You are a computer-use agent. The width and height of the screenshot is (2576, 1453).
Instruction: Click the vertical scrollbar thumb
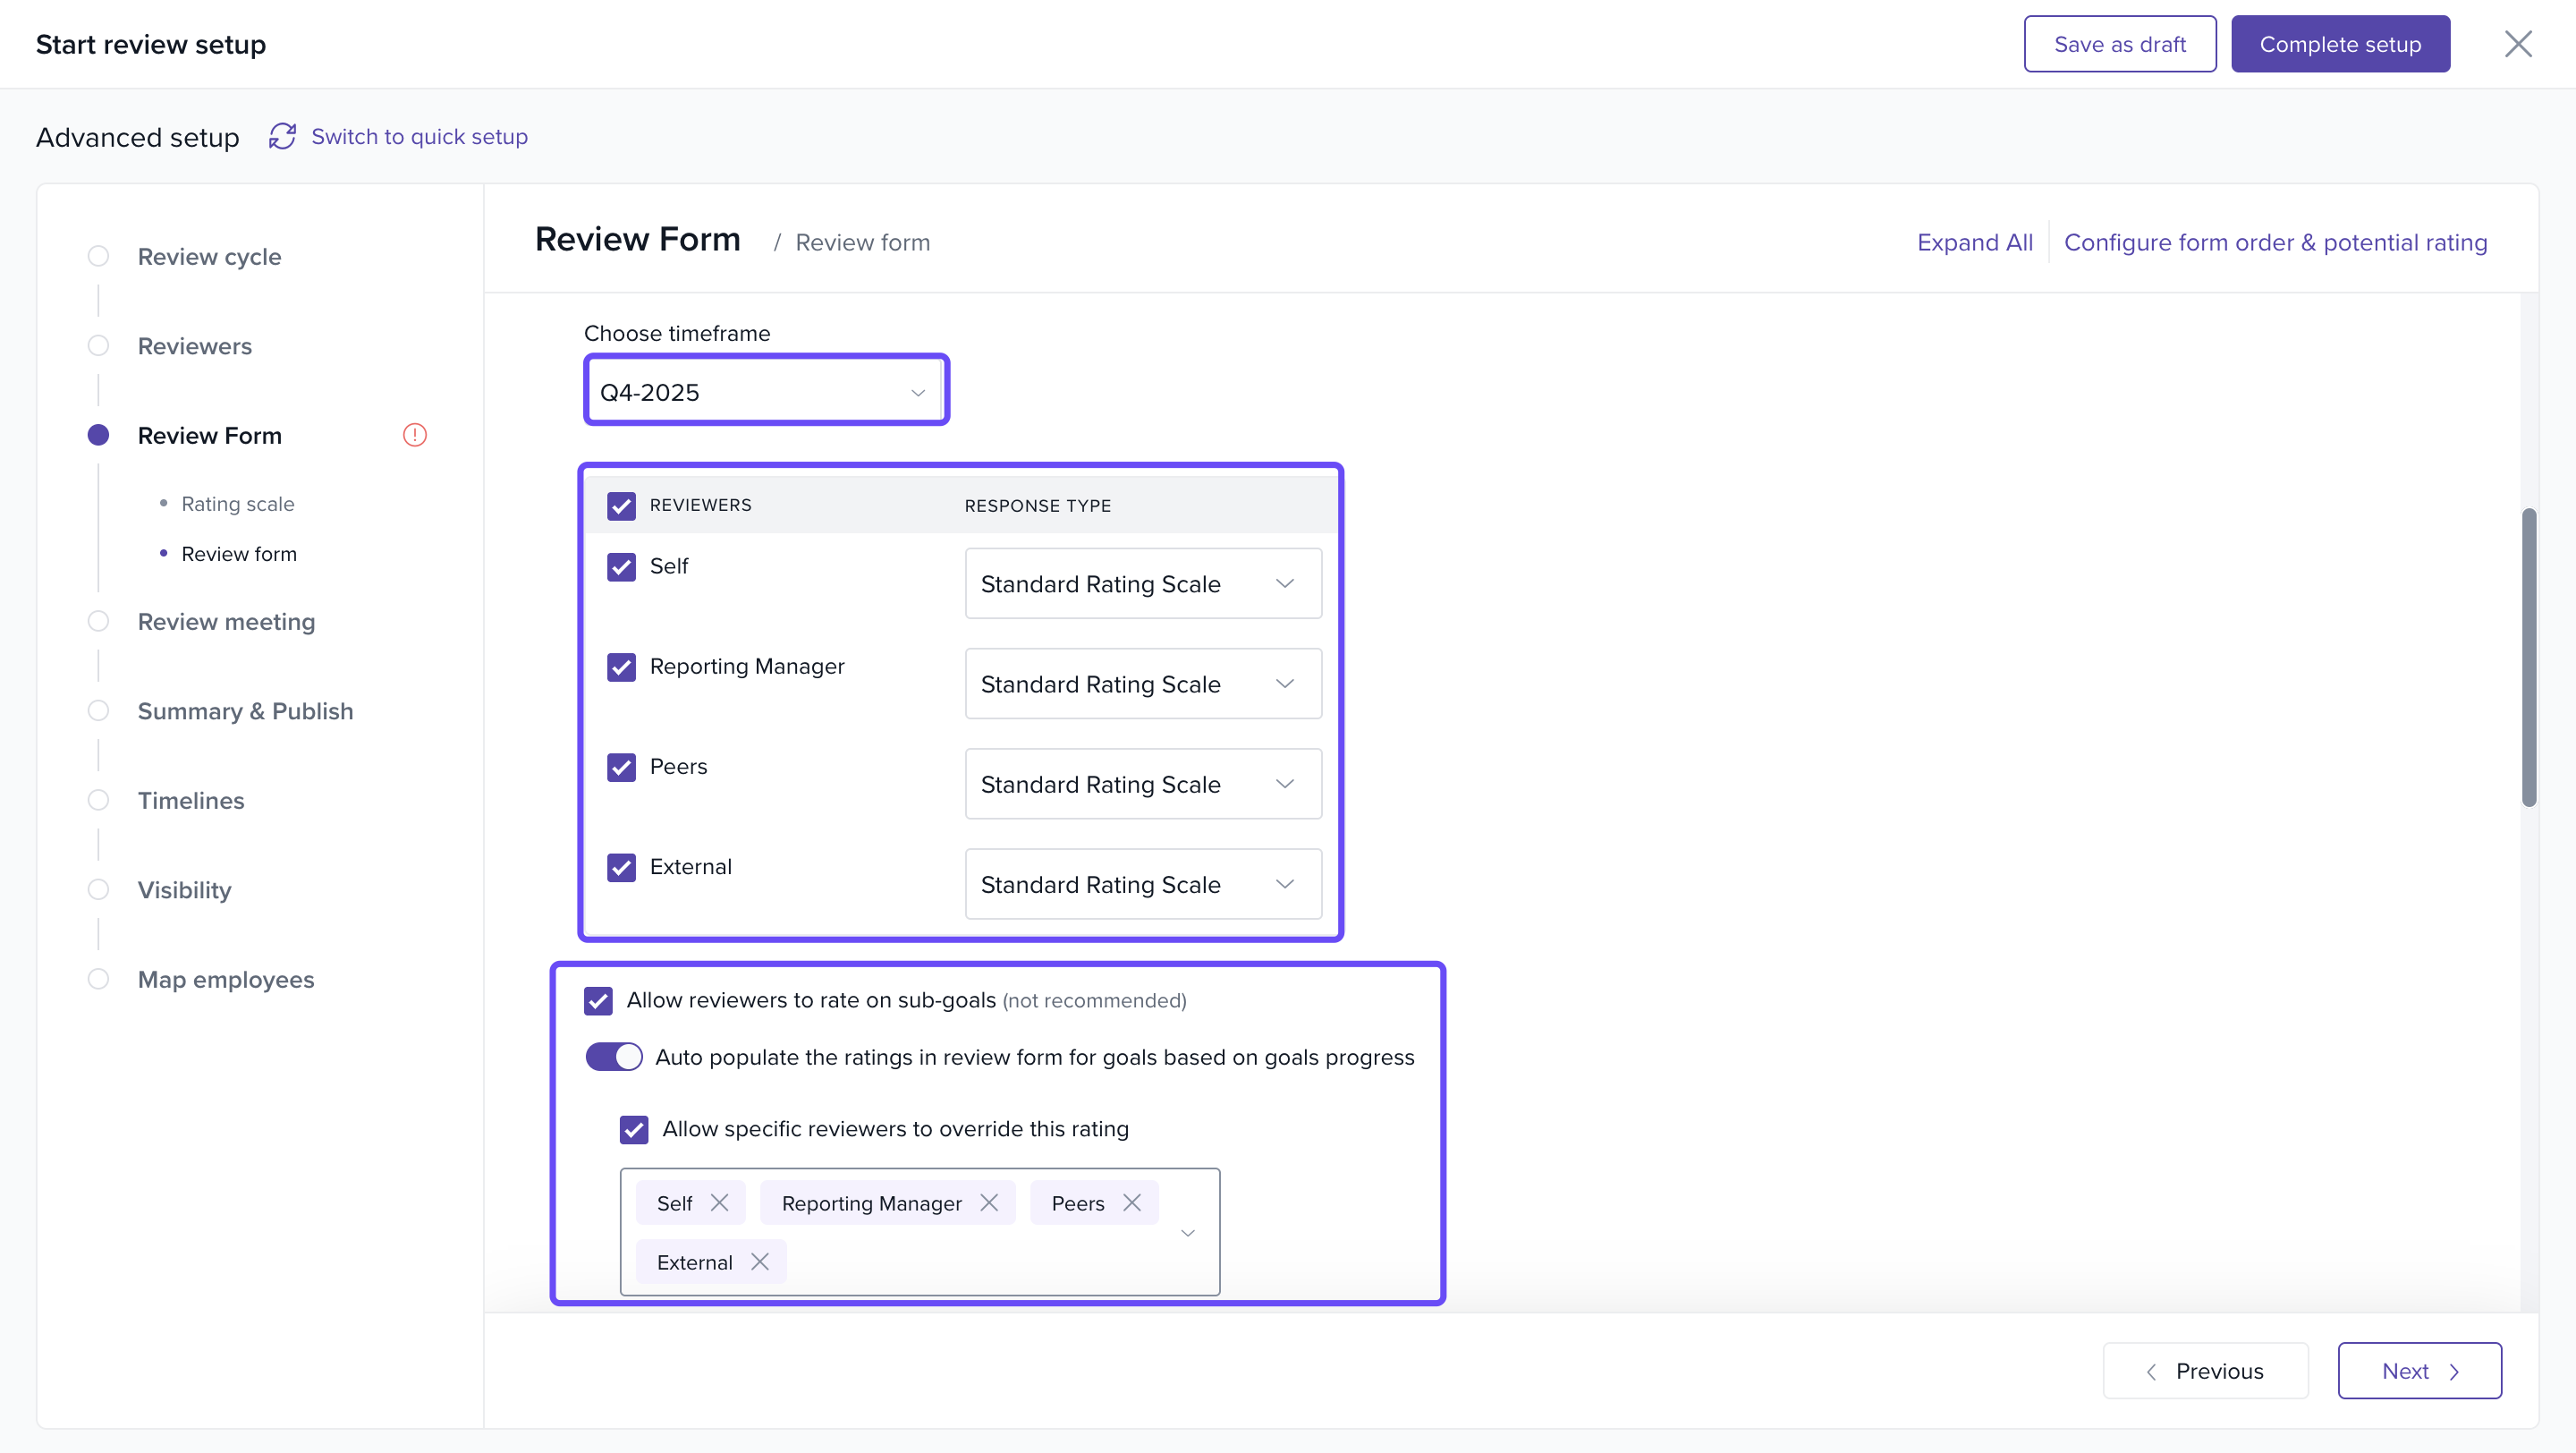(x=2528, y=656)
